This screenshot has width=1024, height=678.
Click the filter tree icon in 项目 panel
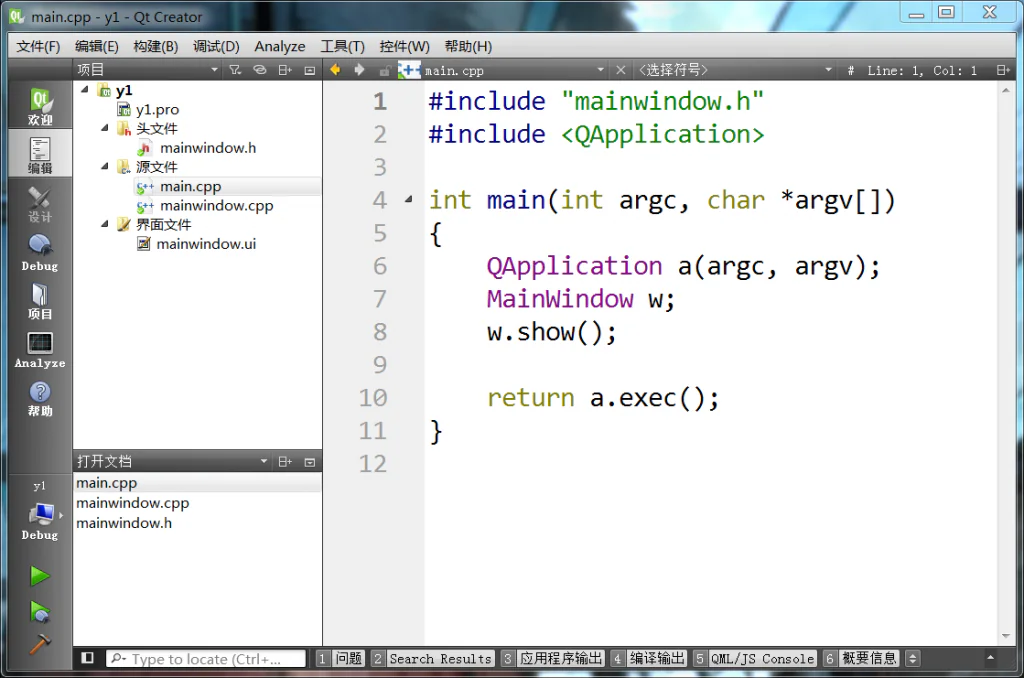click(235, 70)
